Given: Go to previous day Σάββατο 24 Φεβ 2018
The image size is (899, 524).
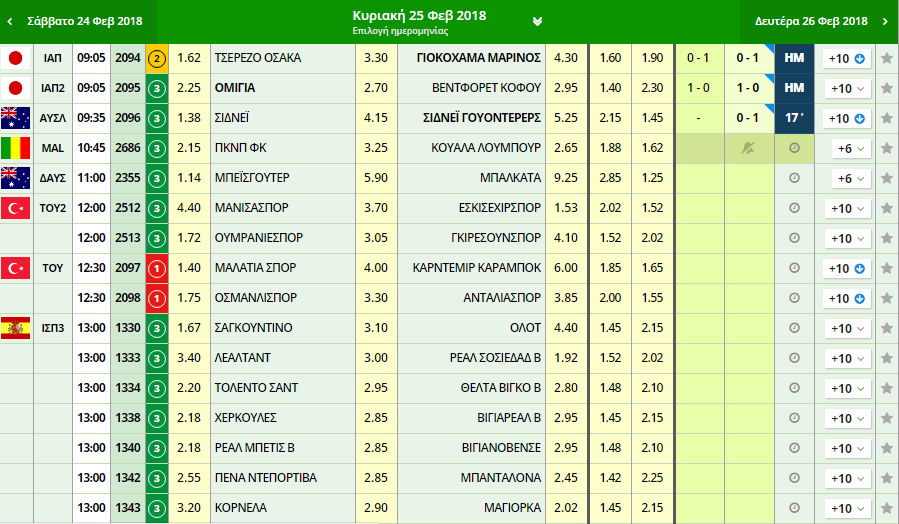Looking at the screenshot, I should tap(78, 21).
